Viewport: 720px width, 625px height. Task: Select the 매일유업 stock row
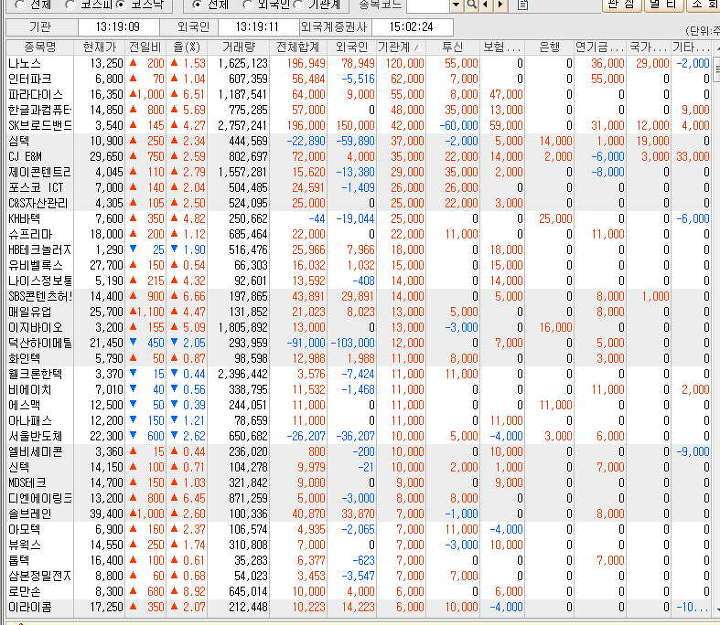360,312
